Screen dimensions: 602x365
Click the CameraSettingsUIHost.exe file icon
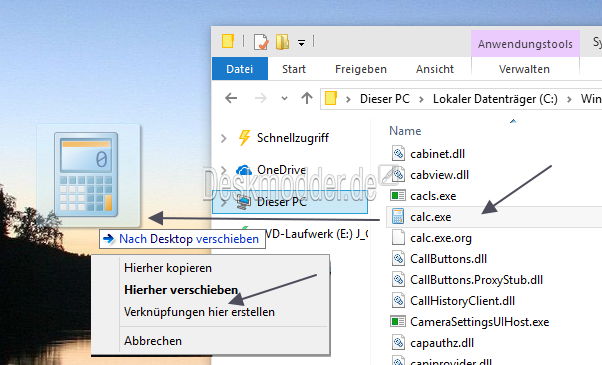coord(398,322)
